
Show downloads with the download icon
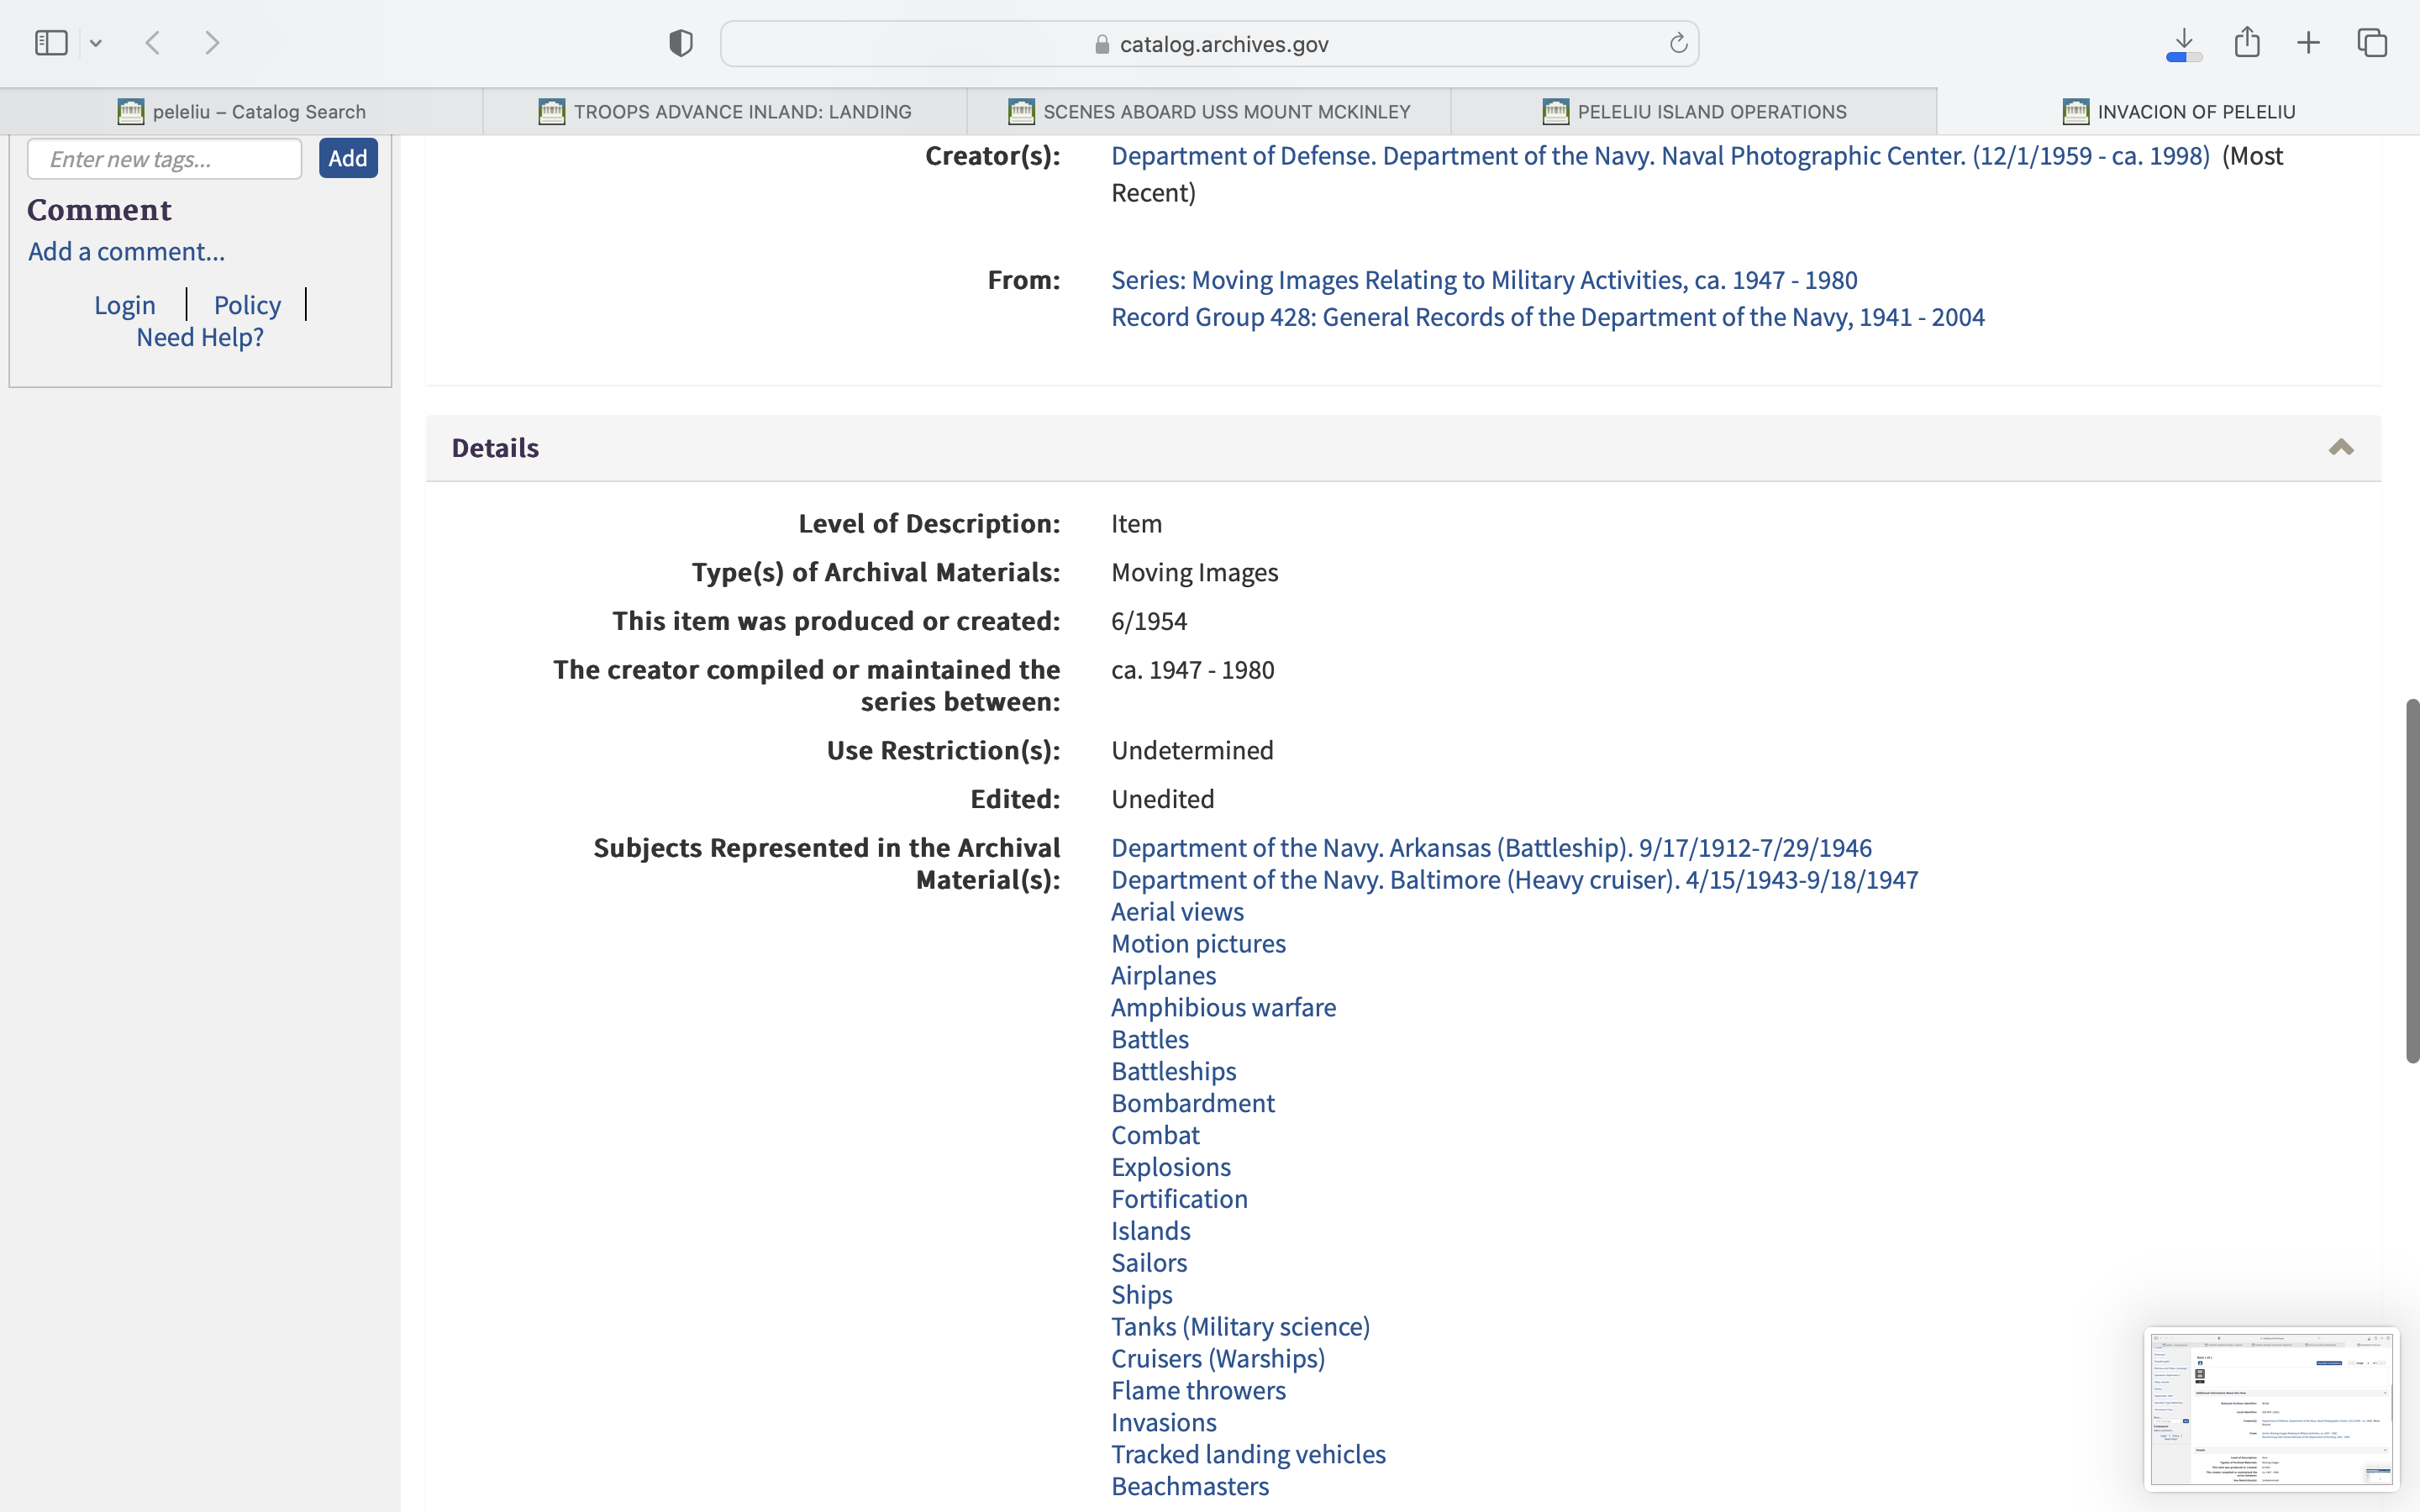[x=2184, y=43]
